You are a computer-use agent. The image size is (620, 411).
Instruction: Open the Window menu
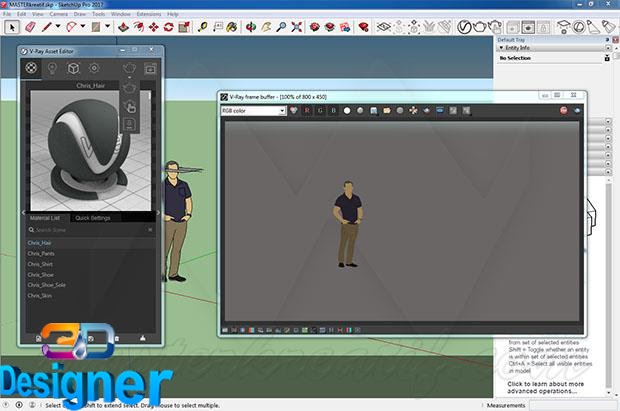tap(121, 14)
